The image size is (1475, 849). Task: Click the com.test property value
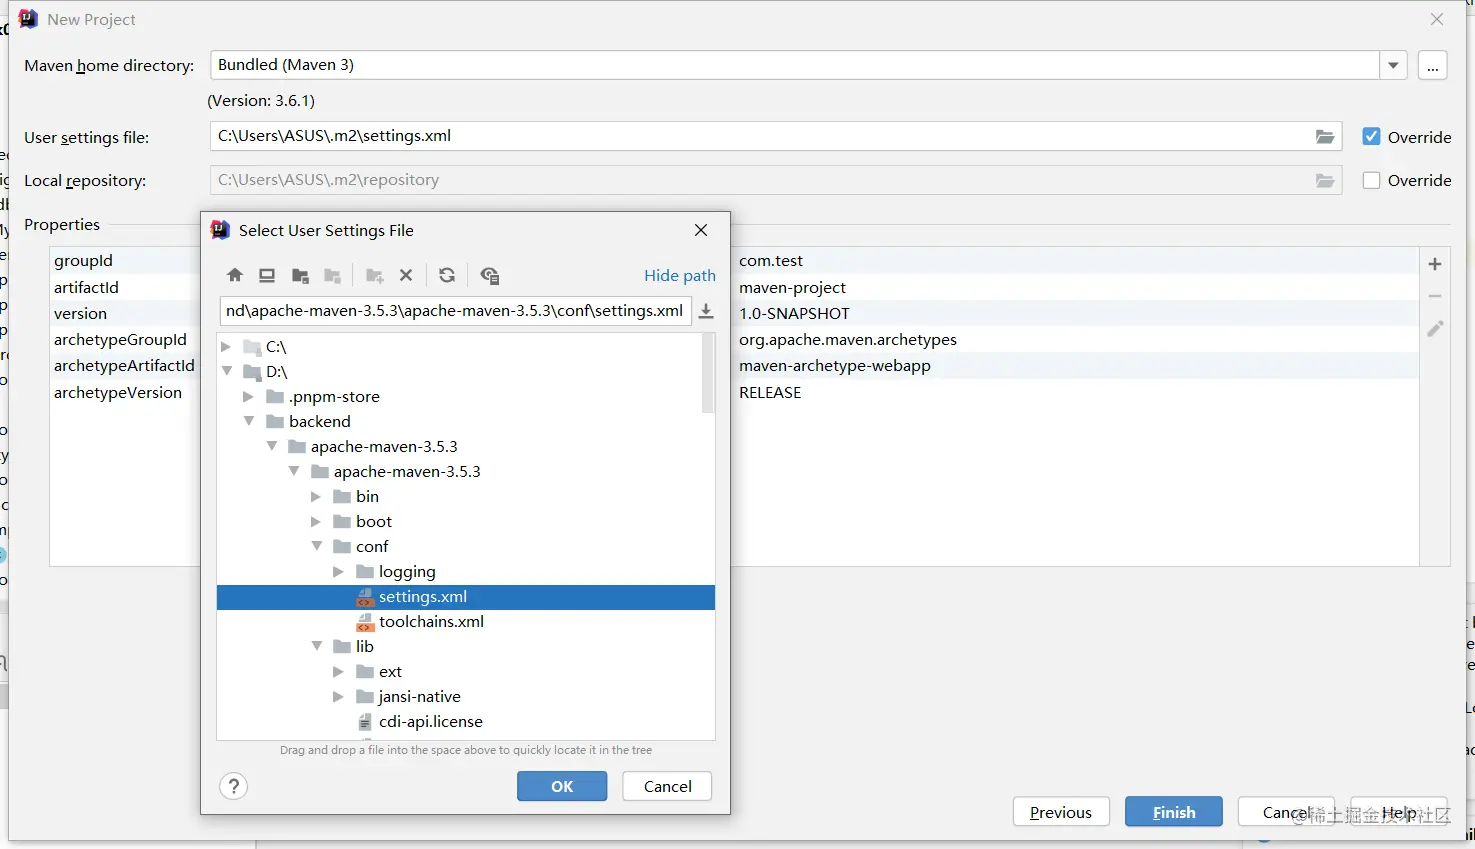pyautogui.click(x=771, y=261)
